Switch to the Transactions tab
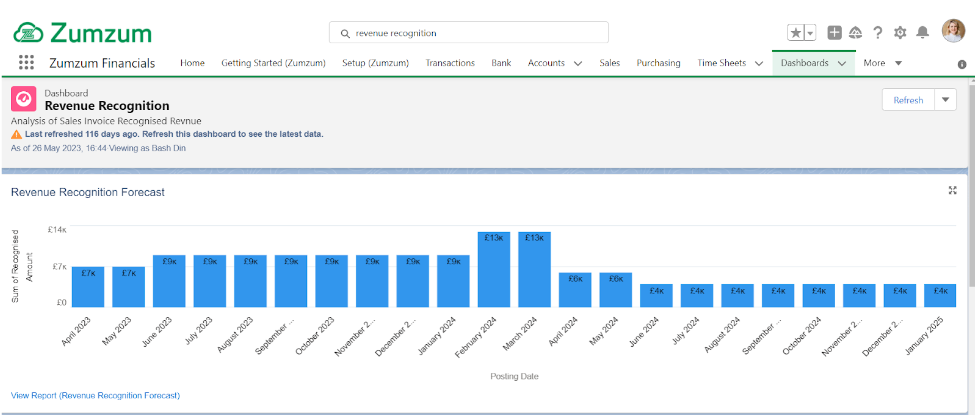 tap(450, 63)
